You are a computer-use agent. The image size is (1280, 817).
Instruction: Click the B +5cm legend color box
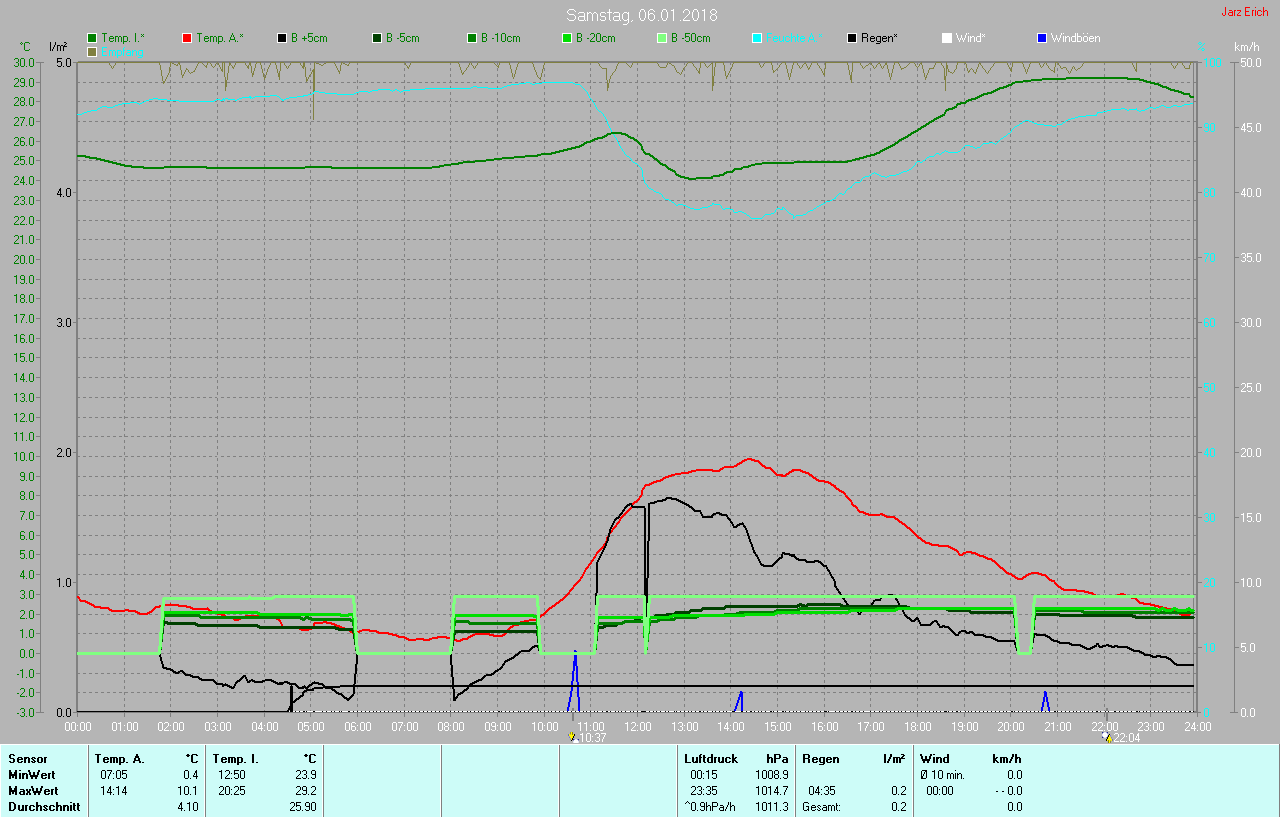[282, 38]
